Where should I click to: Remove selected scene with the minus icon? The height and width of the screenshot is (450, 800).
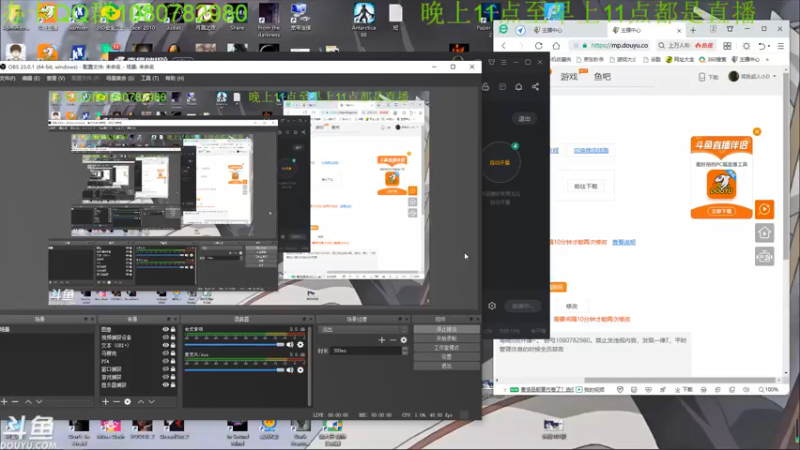(x=15, y=402)
